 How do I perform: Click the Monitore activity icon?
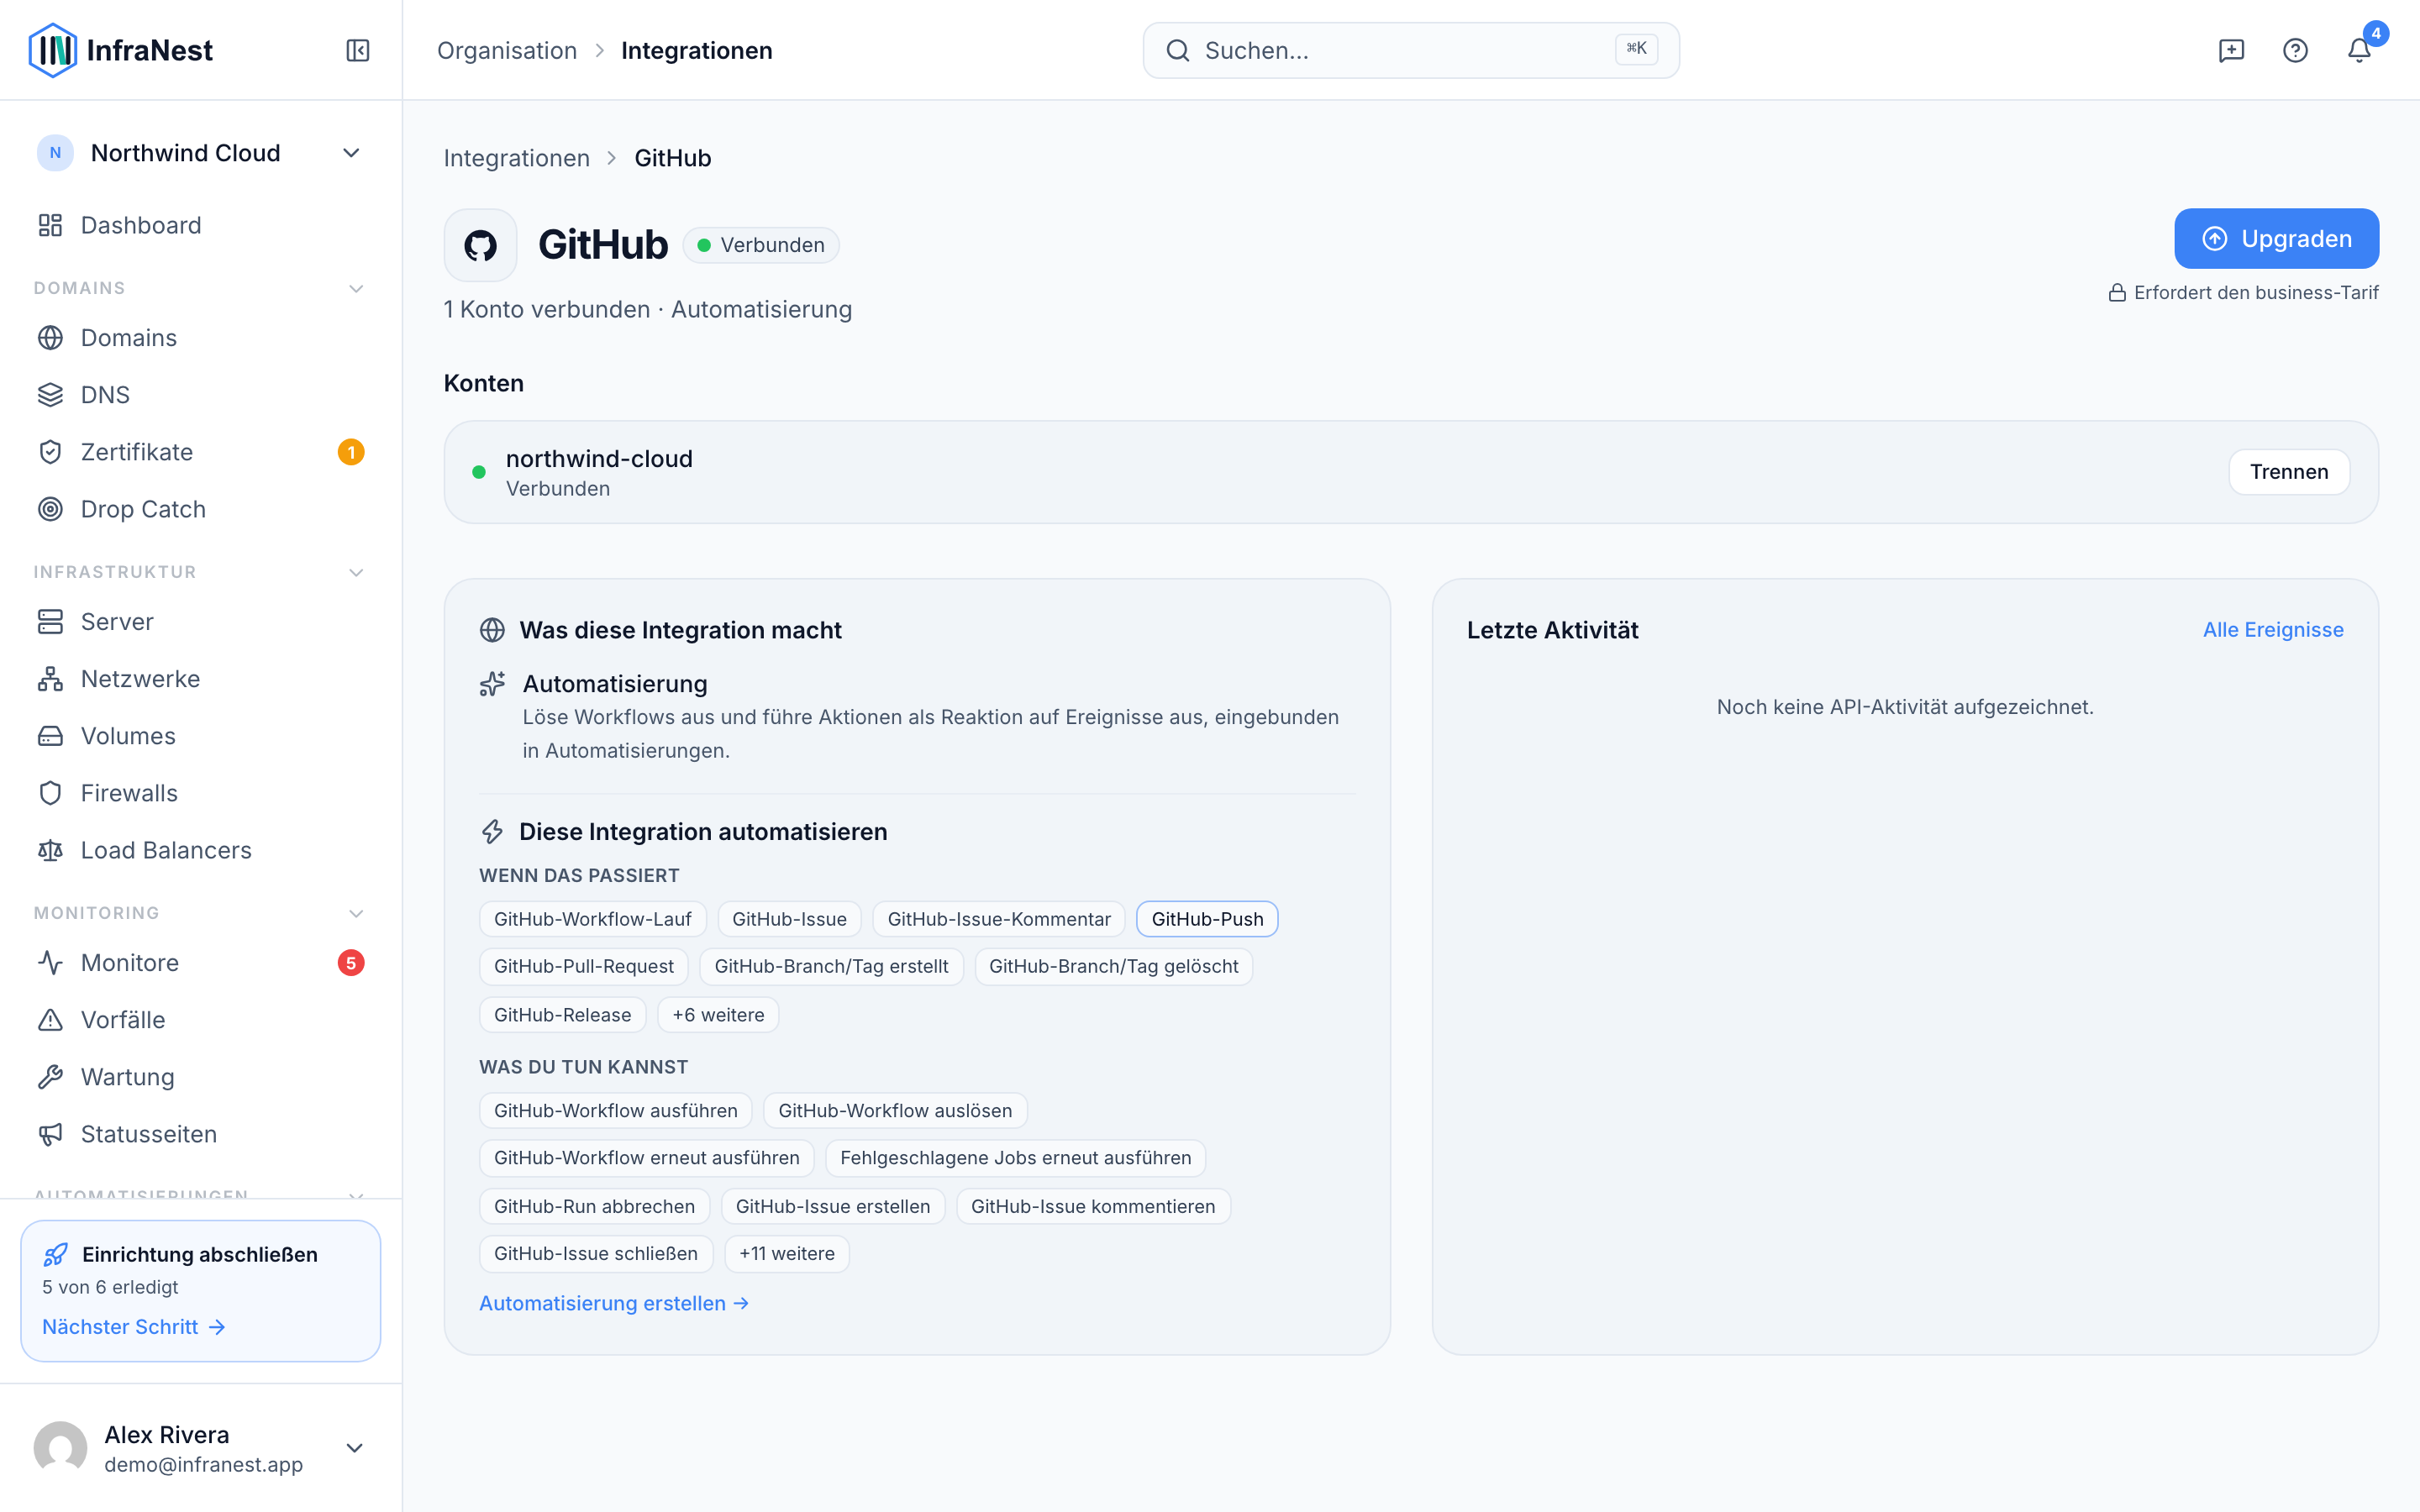(x=50, y=963)
